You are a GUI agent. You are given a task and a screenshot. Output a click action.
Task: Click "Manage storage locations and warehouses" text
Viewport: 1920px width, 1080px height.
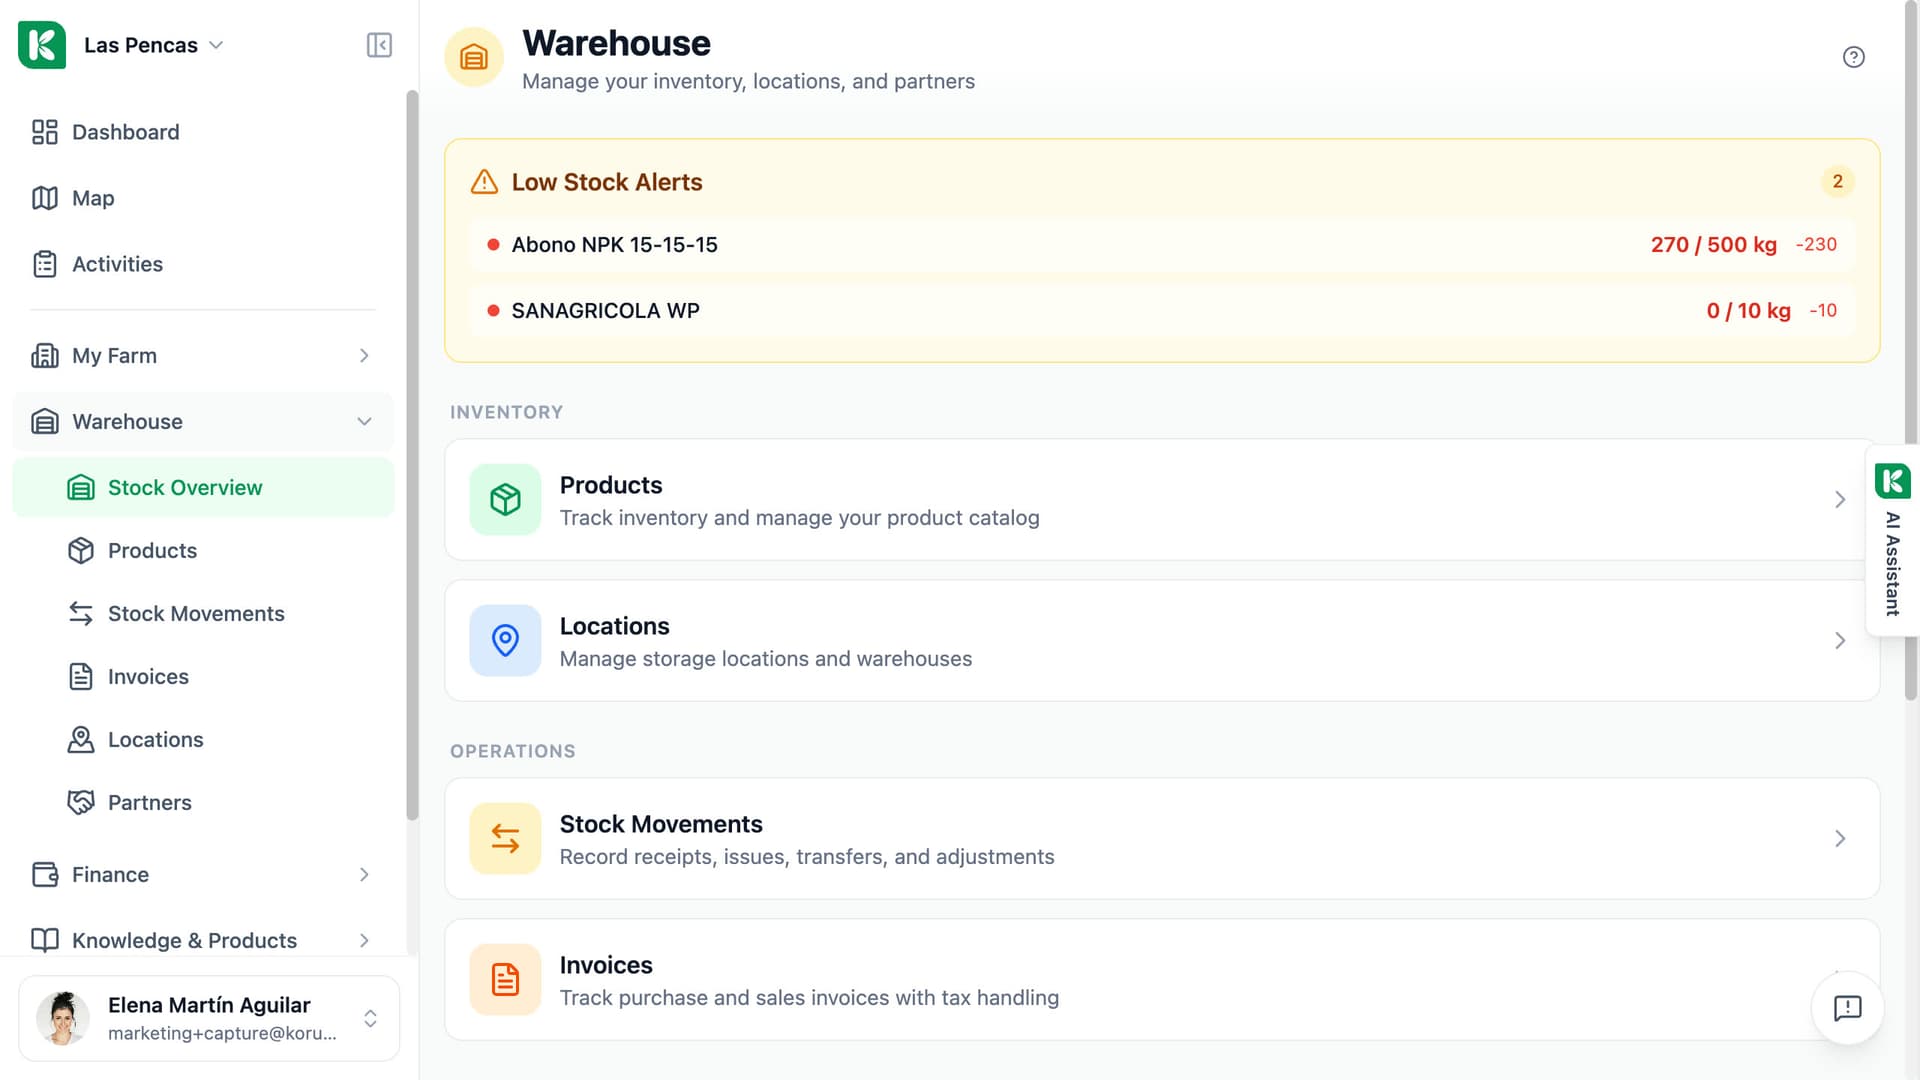pyautogui.click(x=765, y=659)
